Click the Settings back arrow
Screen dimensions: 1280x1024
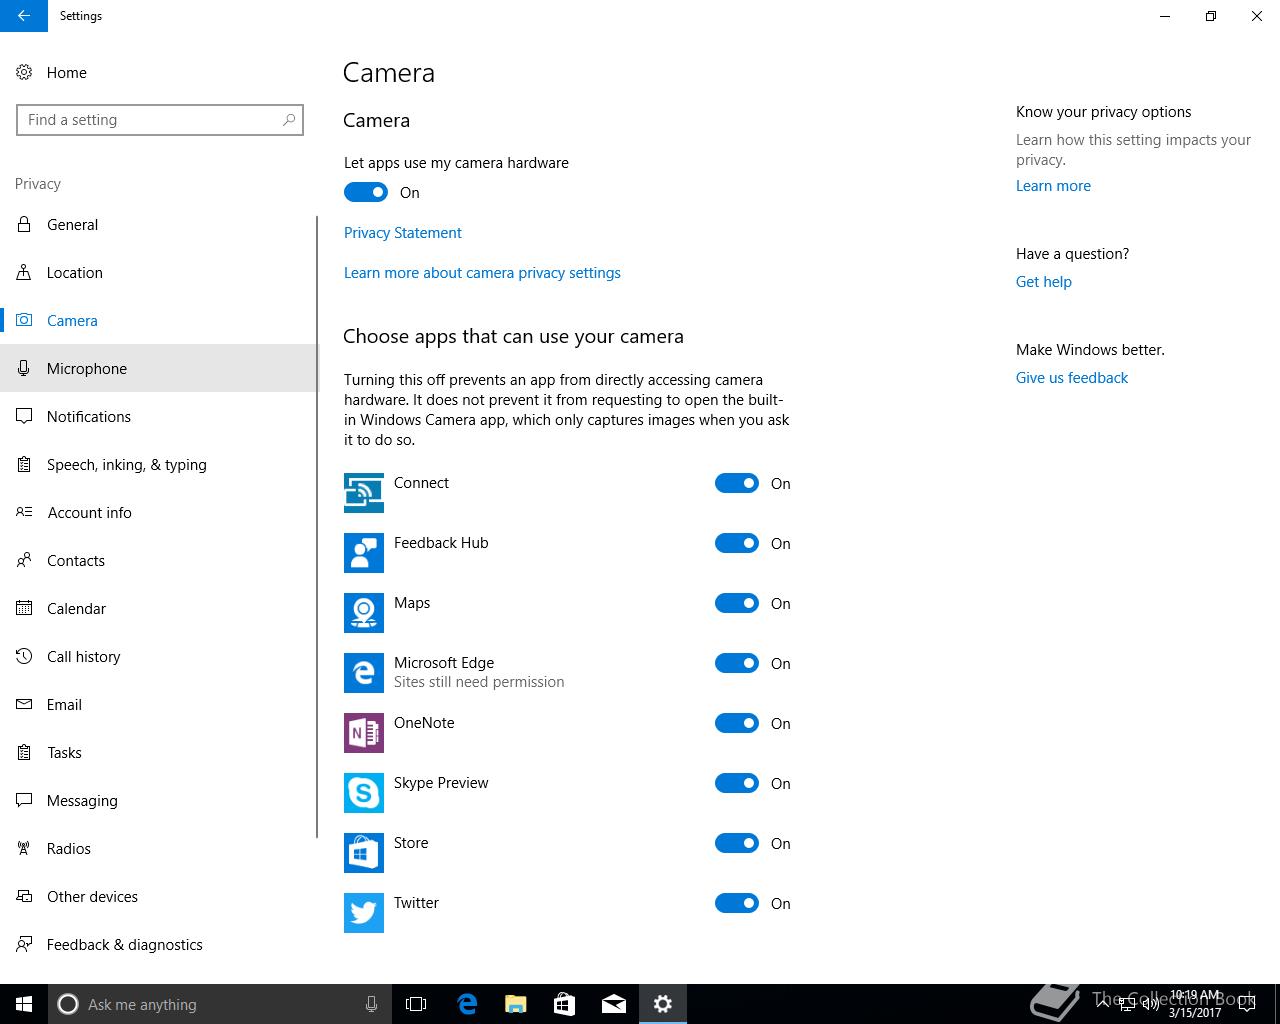click(x=24, y=16)
